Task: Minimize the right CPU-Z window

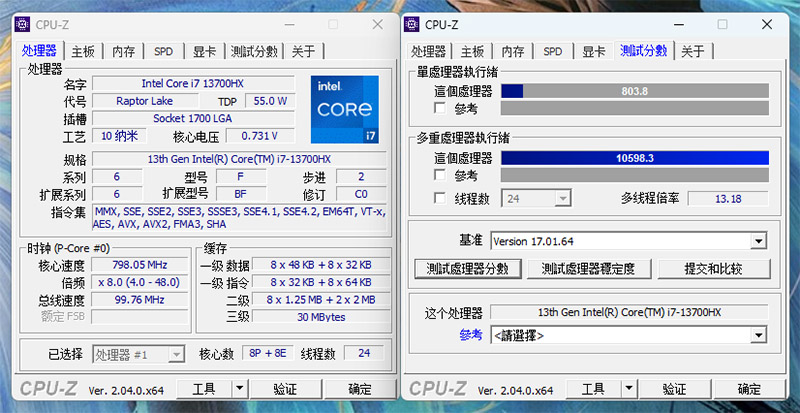Action: [678, 25]
